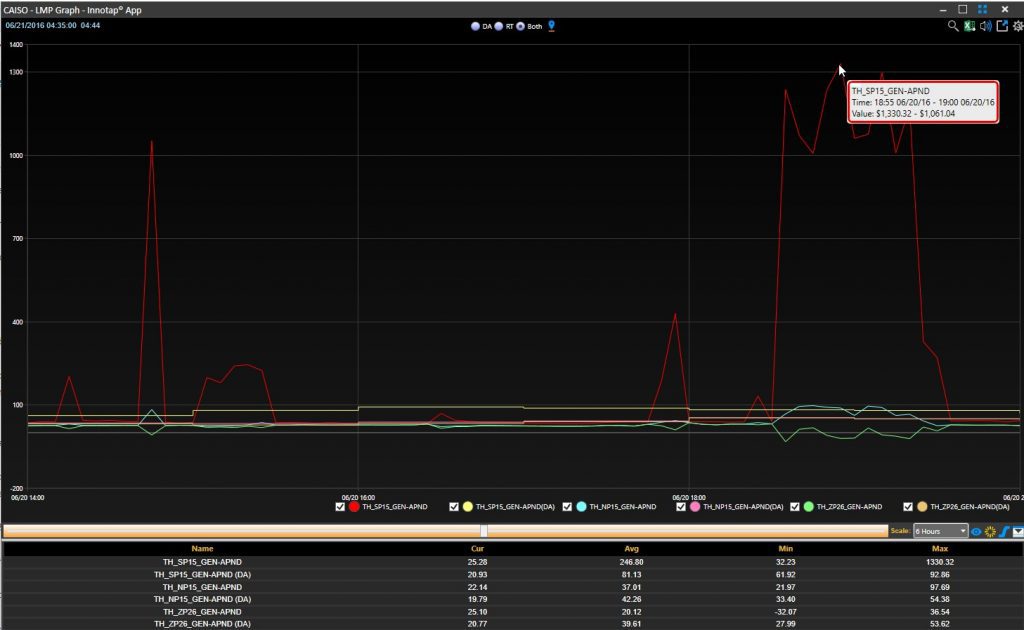Click the Max value 1330.32 cell

[940, 561]
